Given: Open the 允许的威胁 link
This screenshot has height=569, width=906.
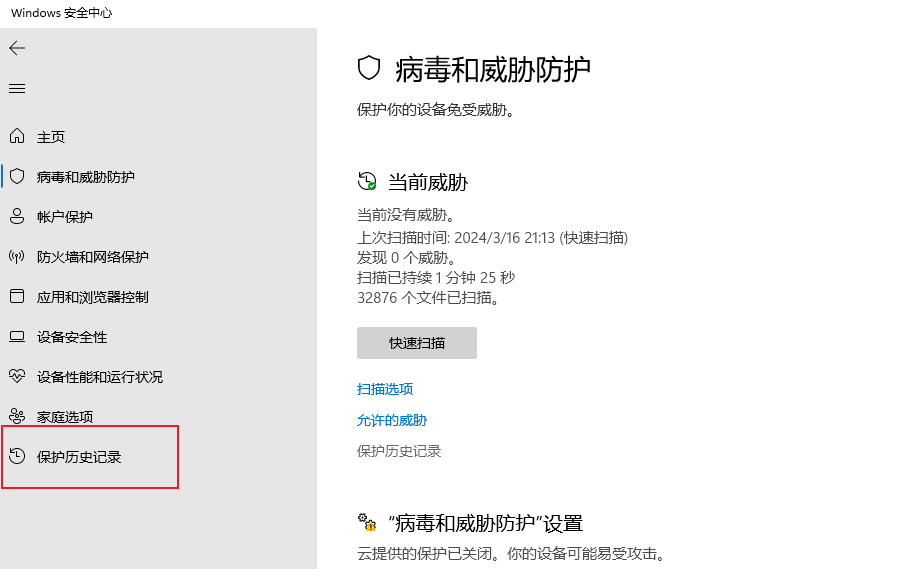Looking at the screenshot, I should point(392,420).
